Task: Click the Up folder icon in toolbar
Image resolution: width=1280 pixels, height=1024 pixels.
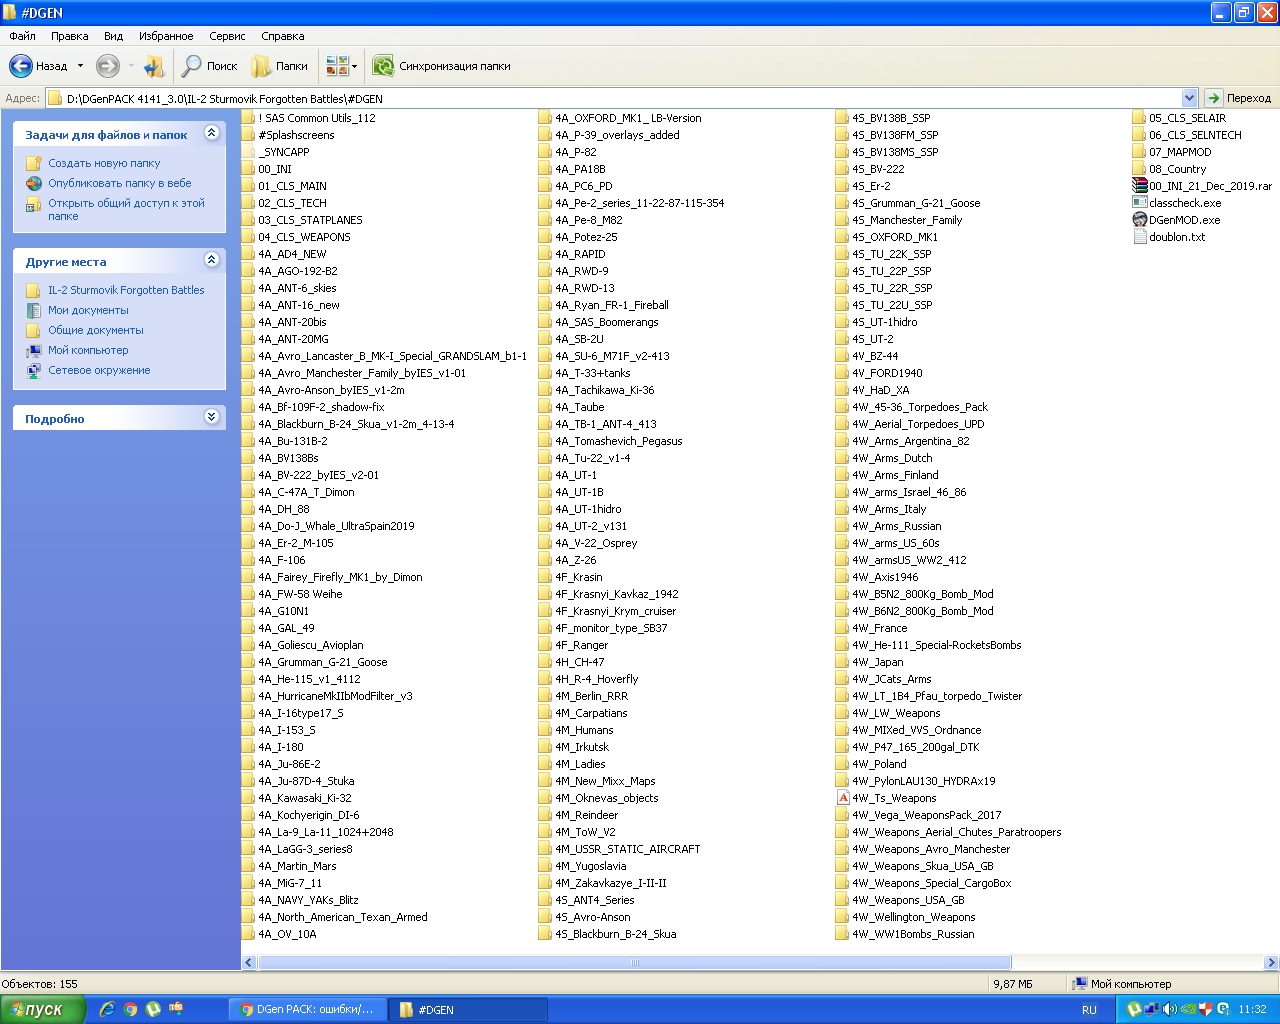Action: [154, 66]
